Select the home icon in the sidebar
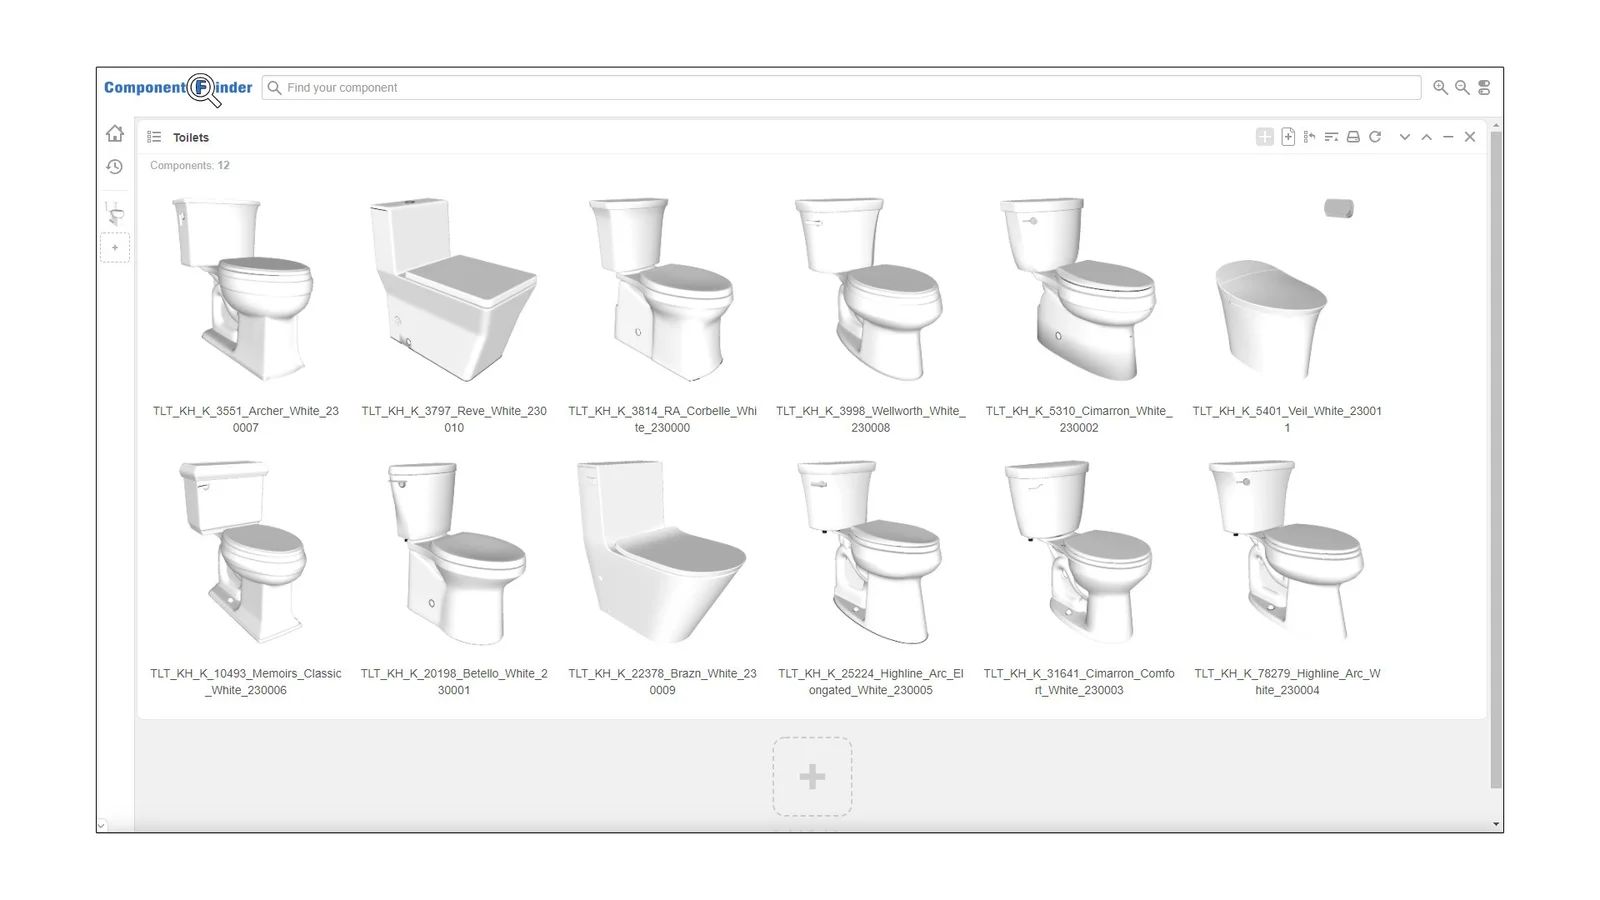Viewport: 1600px width, 900px height. coord(115,133)
